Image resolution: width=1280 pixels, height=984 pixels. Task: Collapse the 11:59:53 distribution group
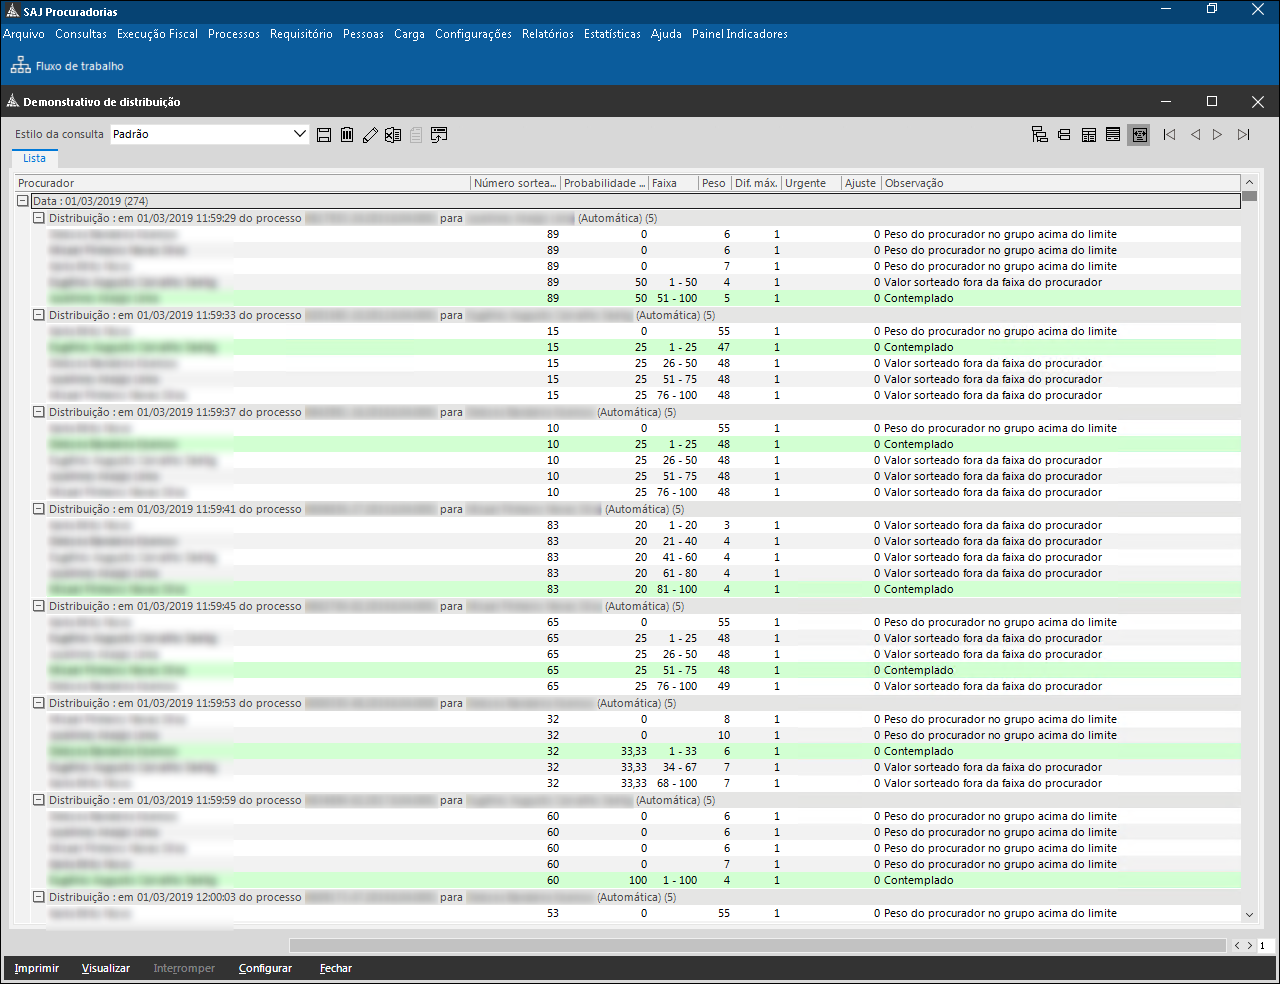coord(39,703)
